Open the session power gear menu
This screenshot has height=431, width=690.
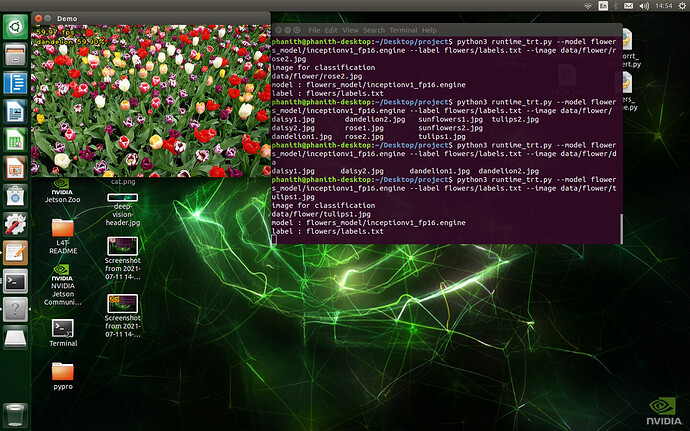click(x=682, y=6)
